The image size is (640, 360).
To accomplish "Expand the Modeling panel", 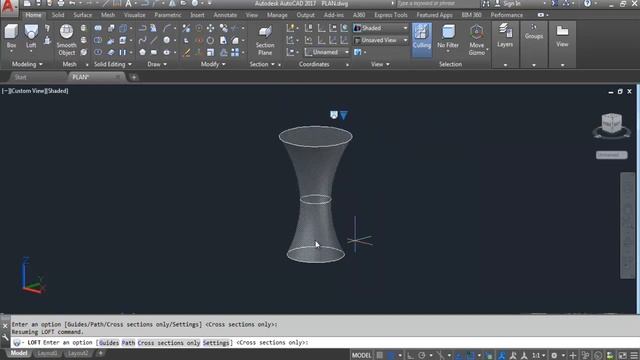I will [x=27, y=64].
